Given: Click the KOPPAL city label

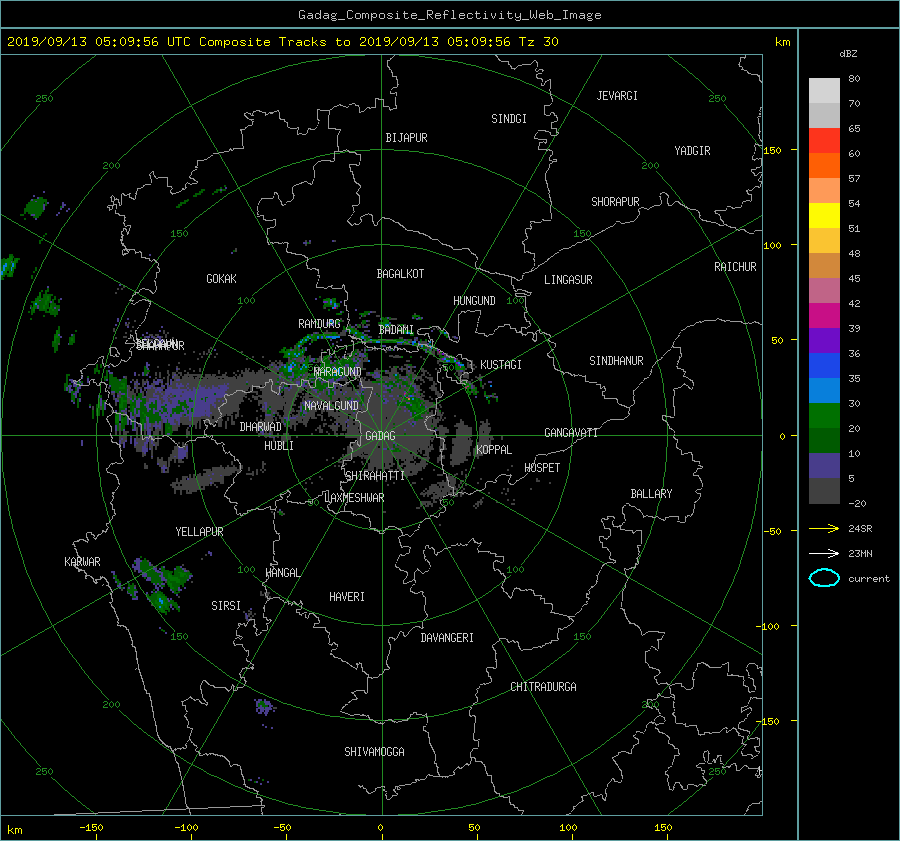Looking at the screenshot, I should tap(494, 449).
